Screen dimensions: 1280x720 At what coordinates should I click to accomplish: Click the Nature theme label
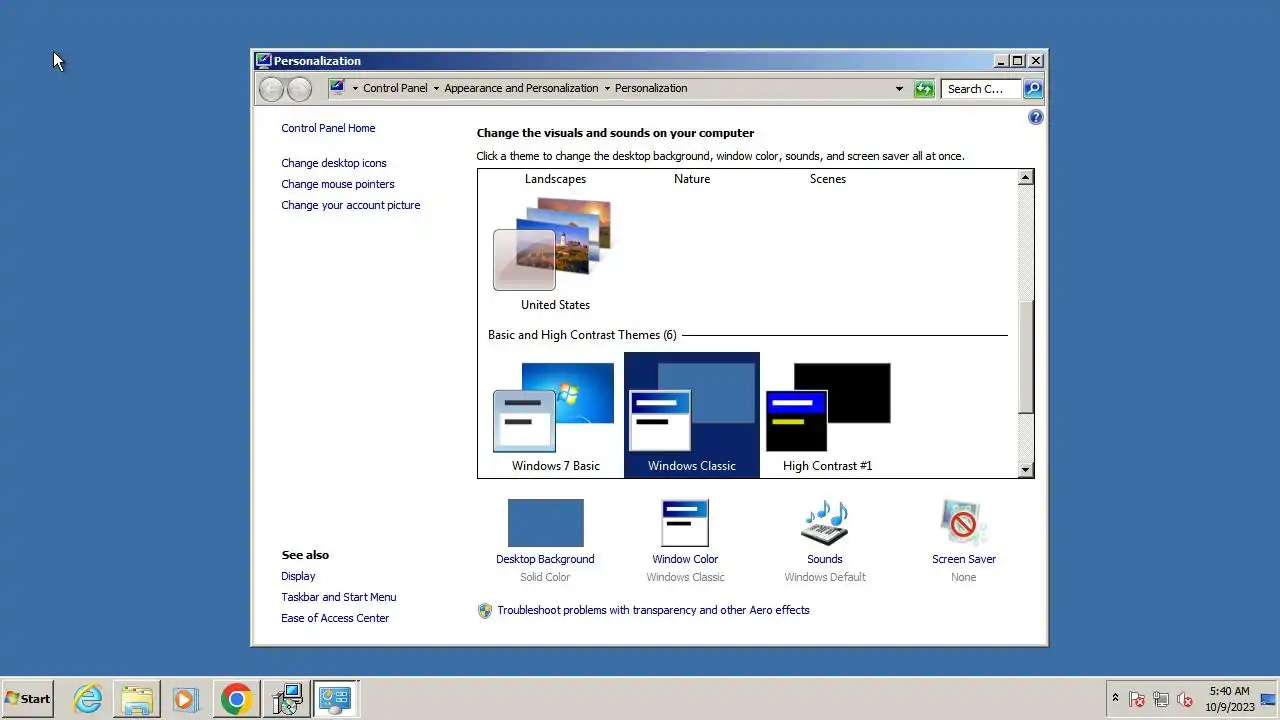tap(692, 179)
